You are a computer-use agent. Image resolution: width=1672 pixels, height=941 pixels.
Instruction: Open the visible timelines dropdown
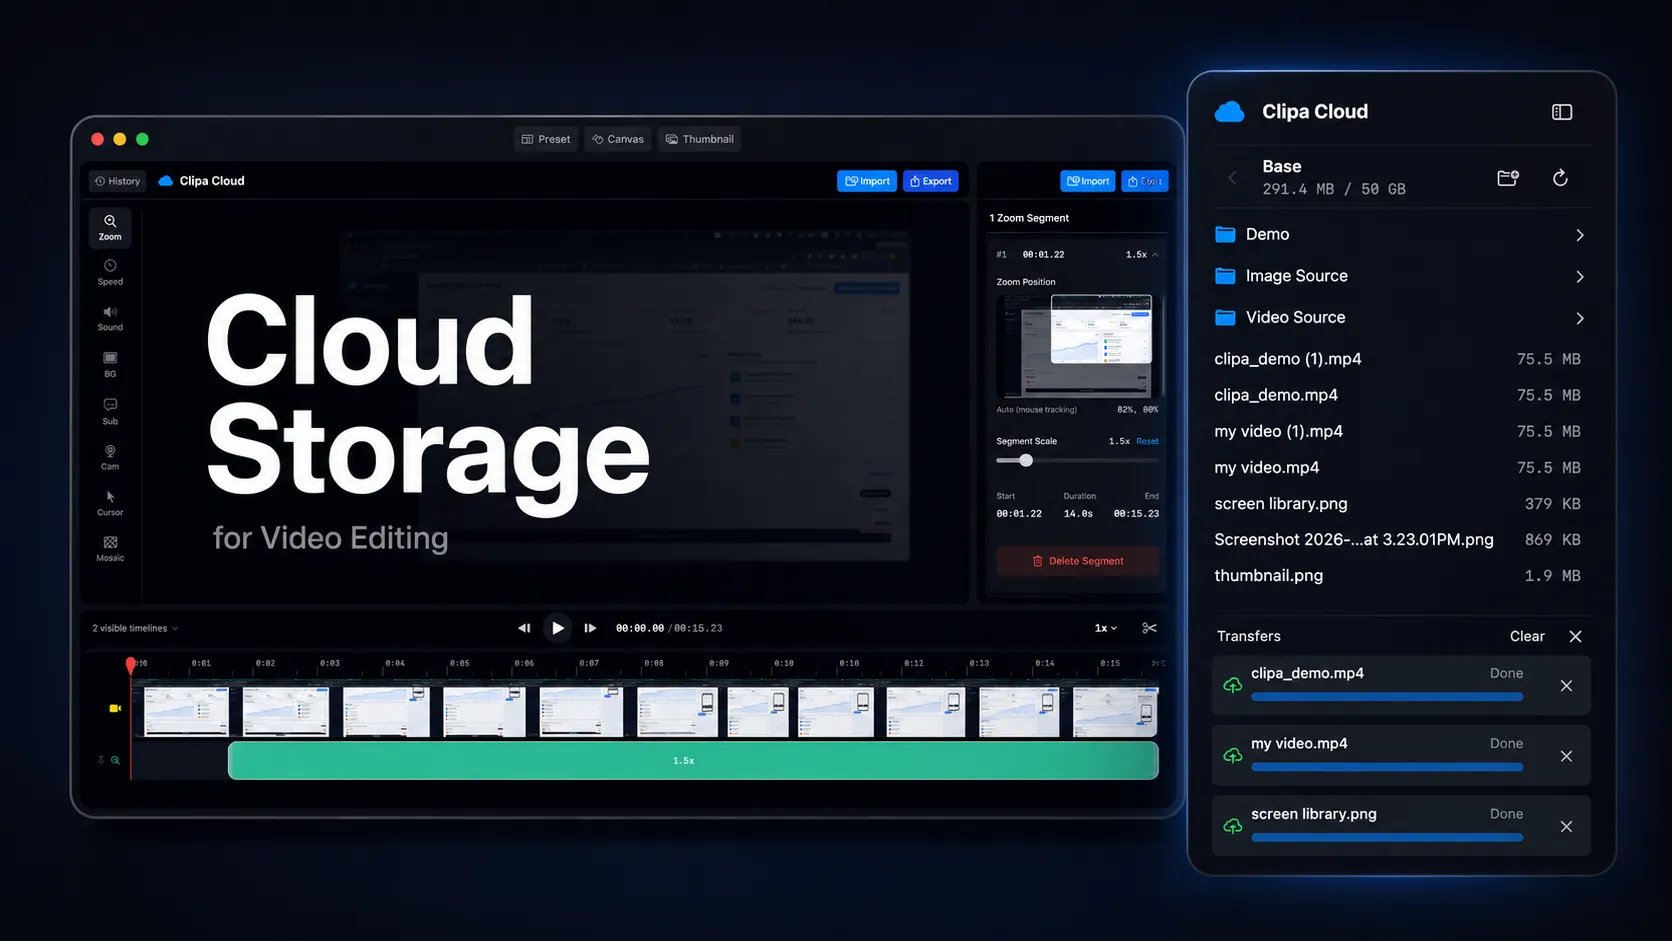135,628
